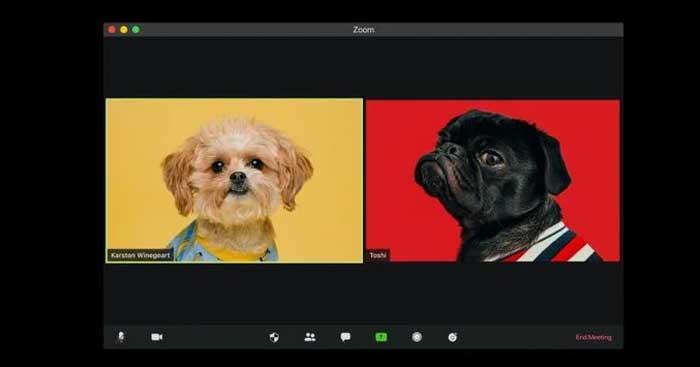Open the Security shield options
Viewport: 700px width, 367px height.
pyautogui.click(x=275, y=337)
